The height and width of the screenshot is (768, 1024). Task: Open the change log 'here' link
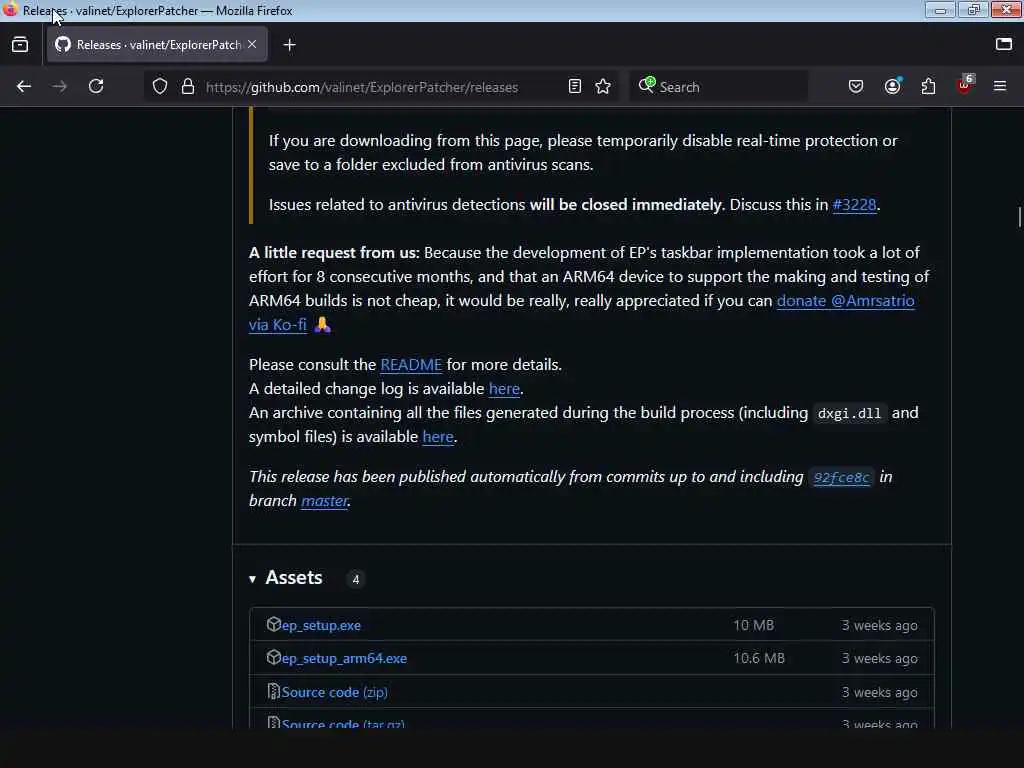504,389
